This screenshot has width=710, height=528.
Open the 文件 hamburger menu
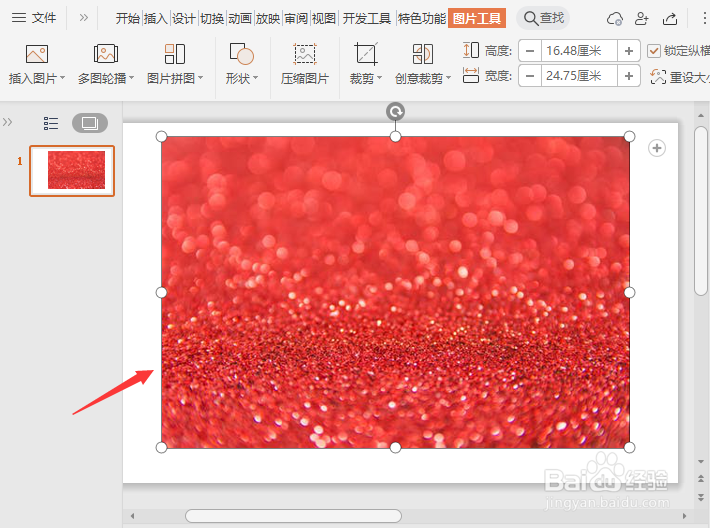[x=34, y=18]
